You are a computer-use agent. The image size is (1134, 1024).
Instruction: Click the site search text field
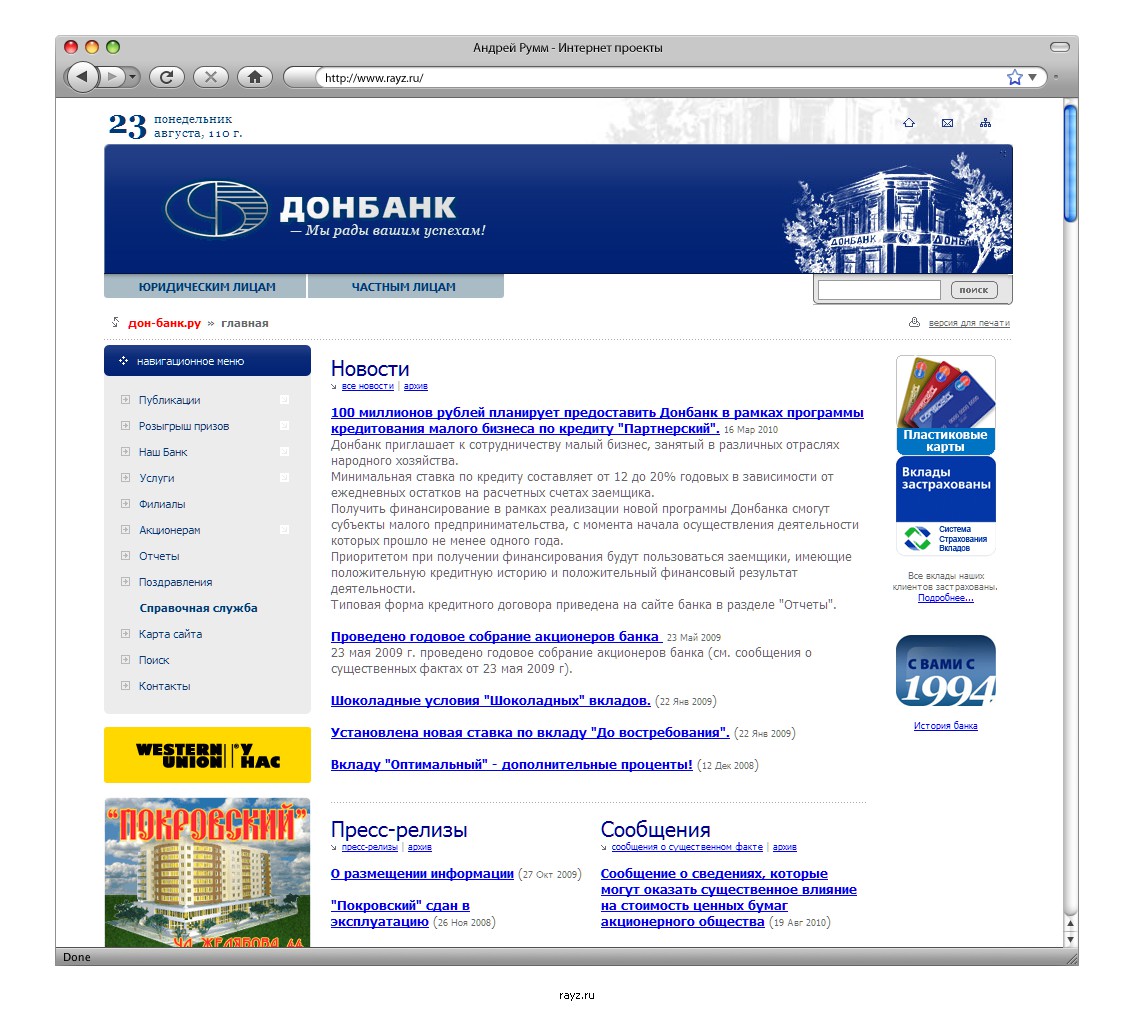pos(879,290)
